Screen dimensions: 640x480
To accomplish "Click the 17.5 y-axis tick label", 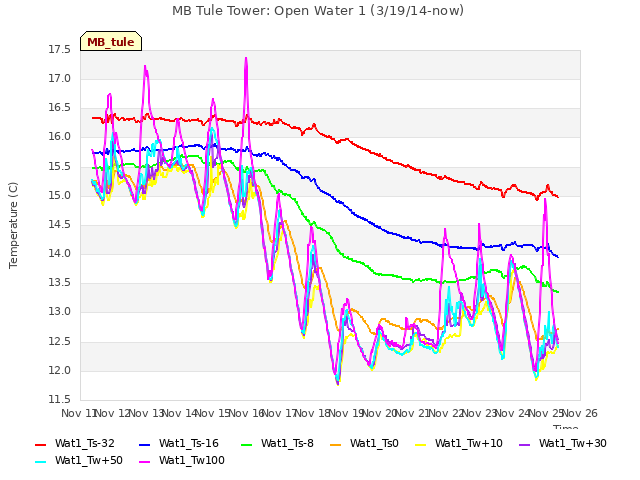I will click(x=60, y=49).
